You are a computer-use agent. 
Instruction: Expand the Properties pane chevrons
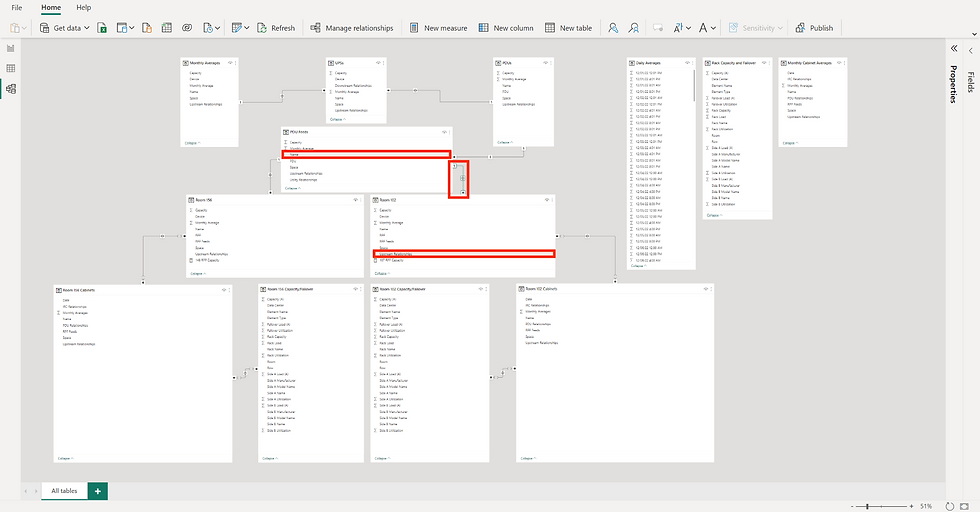coord(954,48)
